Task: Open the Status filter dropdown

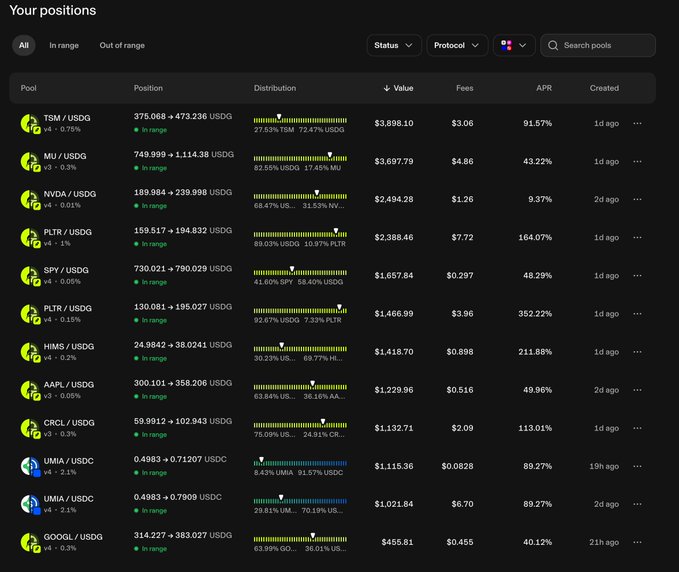Action: click(394, 45)
